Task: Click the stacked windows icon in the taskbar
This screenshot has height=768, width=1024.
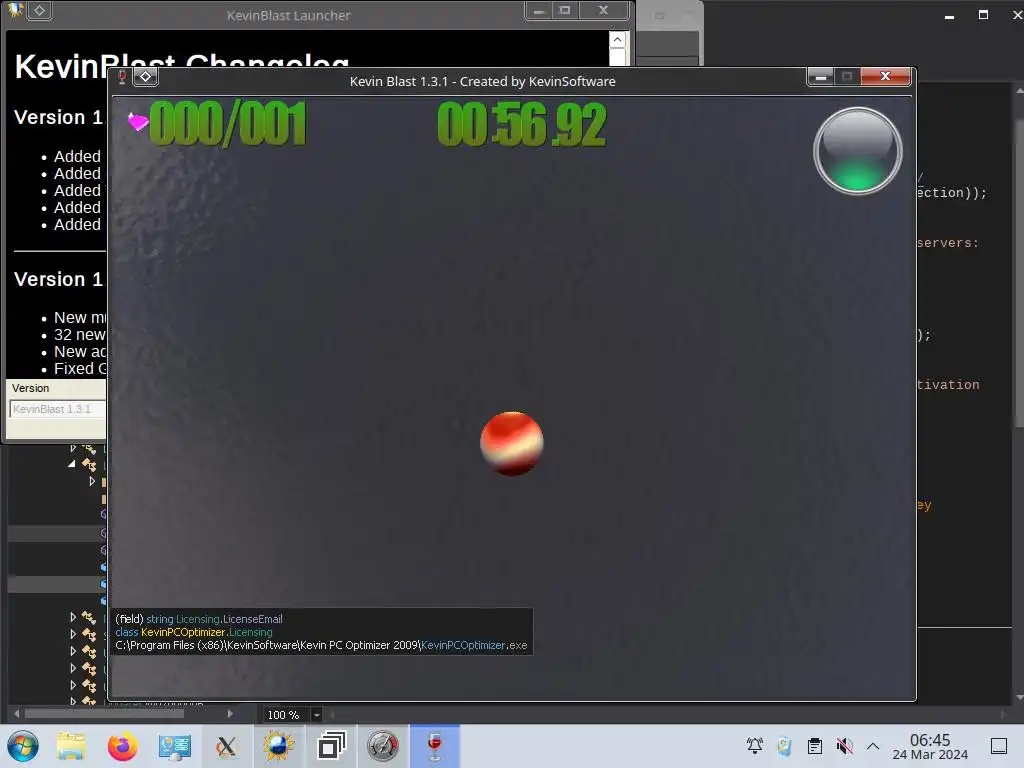Action: (x=331, y=746)
